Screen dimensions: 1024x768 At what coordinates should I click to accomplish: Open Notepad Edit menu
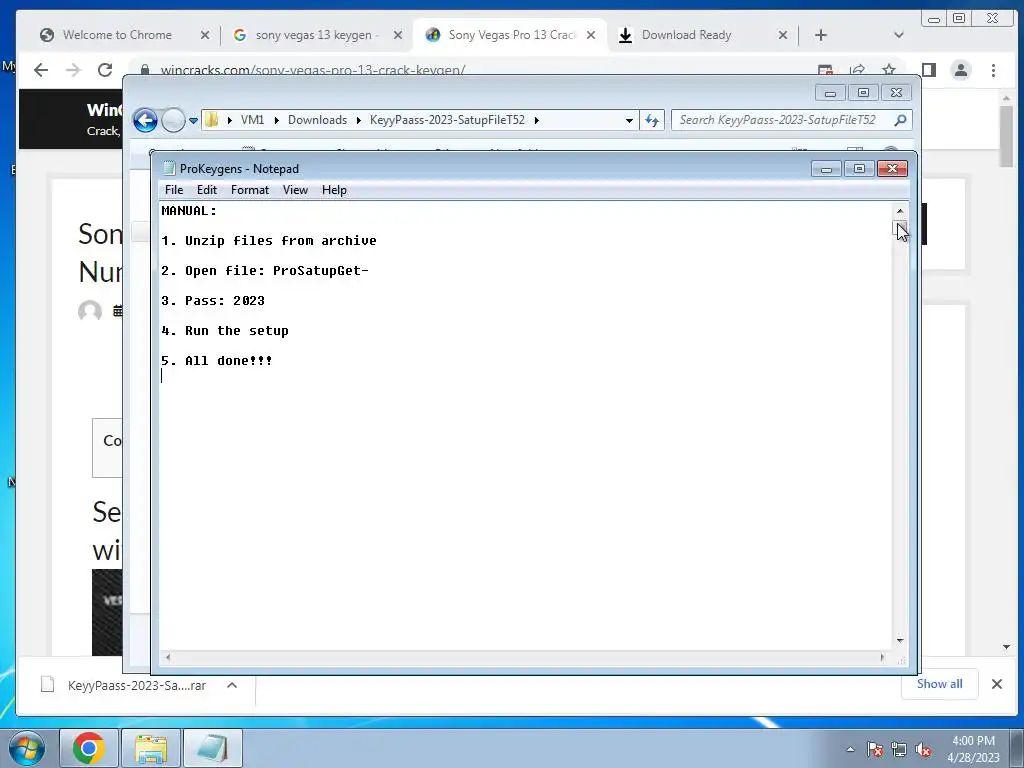[206, 190]
